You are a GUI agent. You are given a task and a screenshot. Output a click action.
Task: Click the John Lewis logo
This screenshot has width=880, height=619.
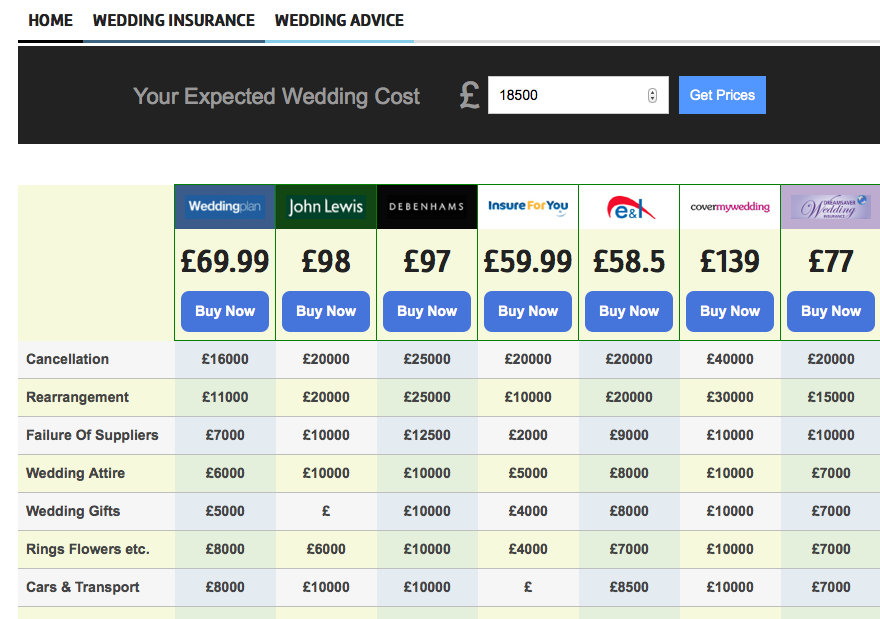point(326,207)
